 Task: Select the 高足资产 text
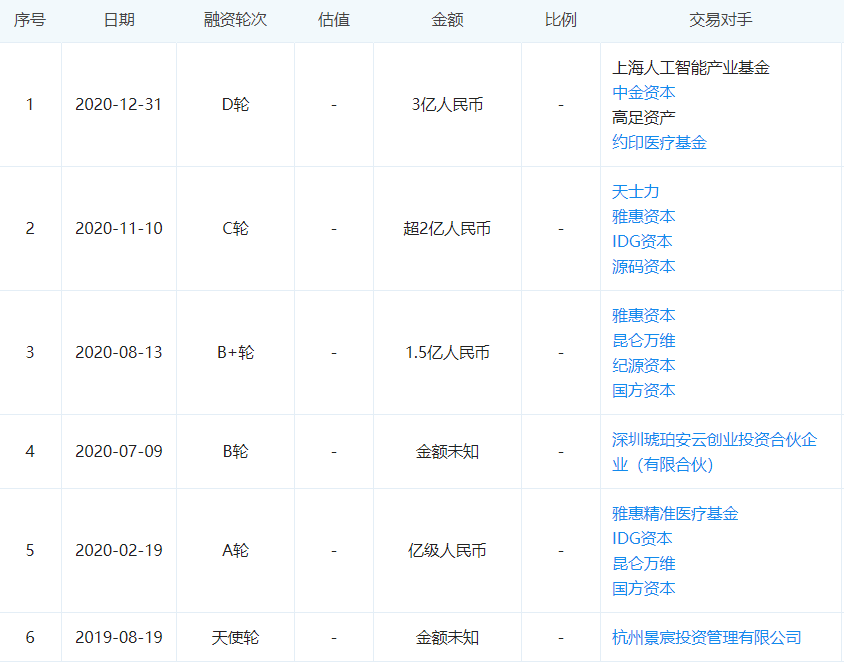point(643,117)
